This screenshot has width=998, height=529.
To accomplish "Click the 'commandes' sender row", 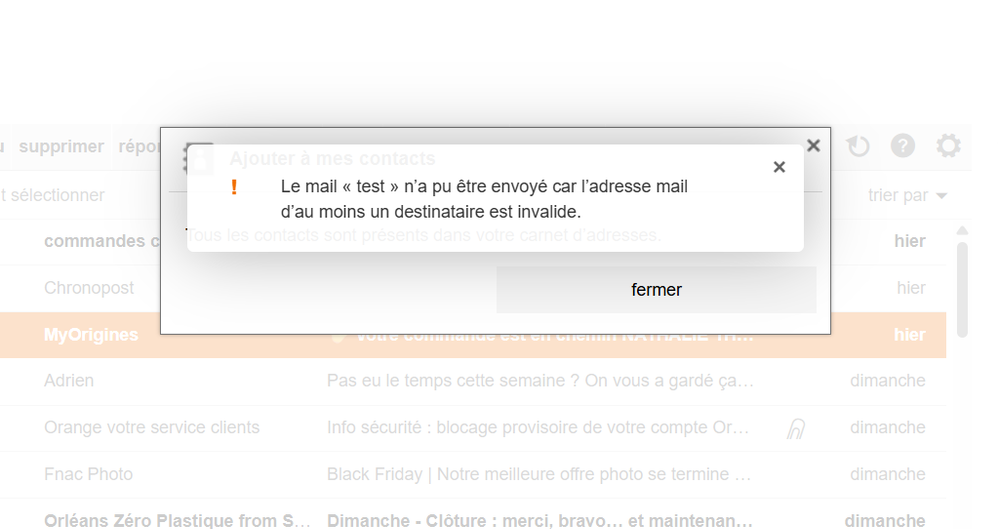I will tap(102, 241).
